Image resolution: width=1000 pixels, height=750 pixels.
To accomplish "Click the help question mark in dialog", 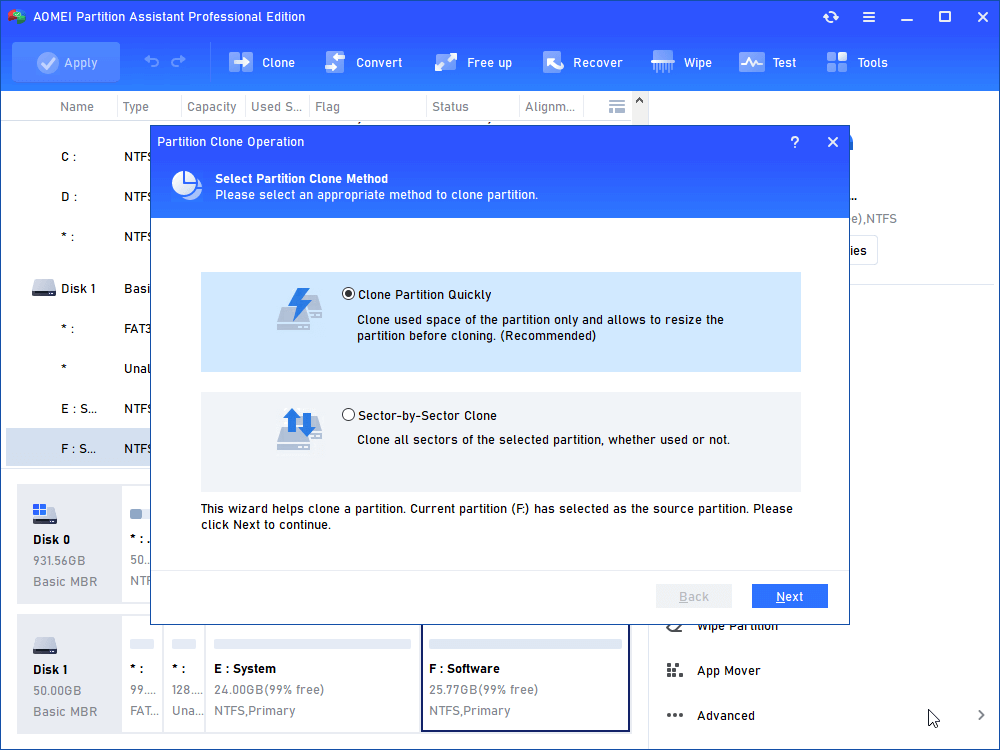I will click(x=795, y=142).
